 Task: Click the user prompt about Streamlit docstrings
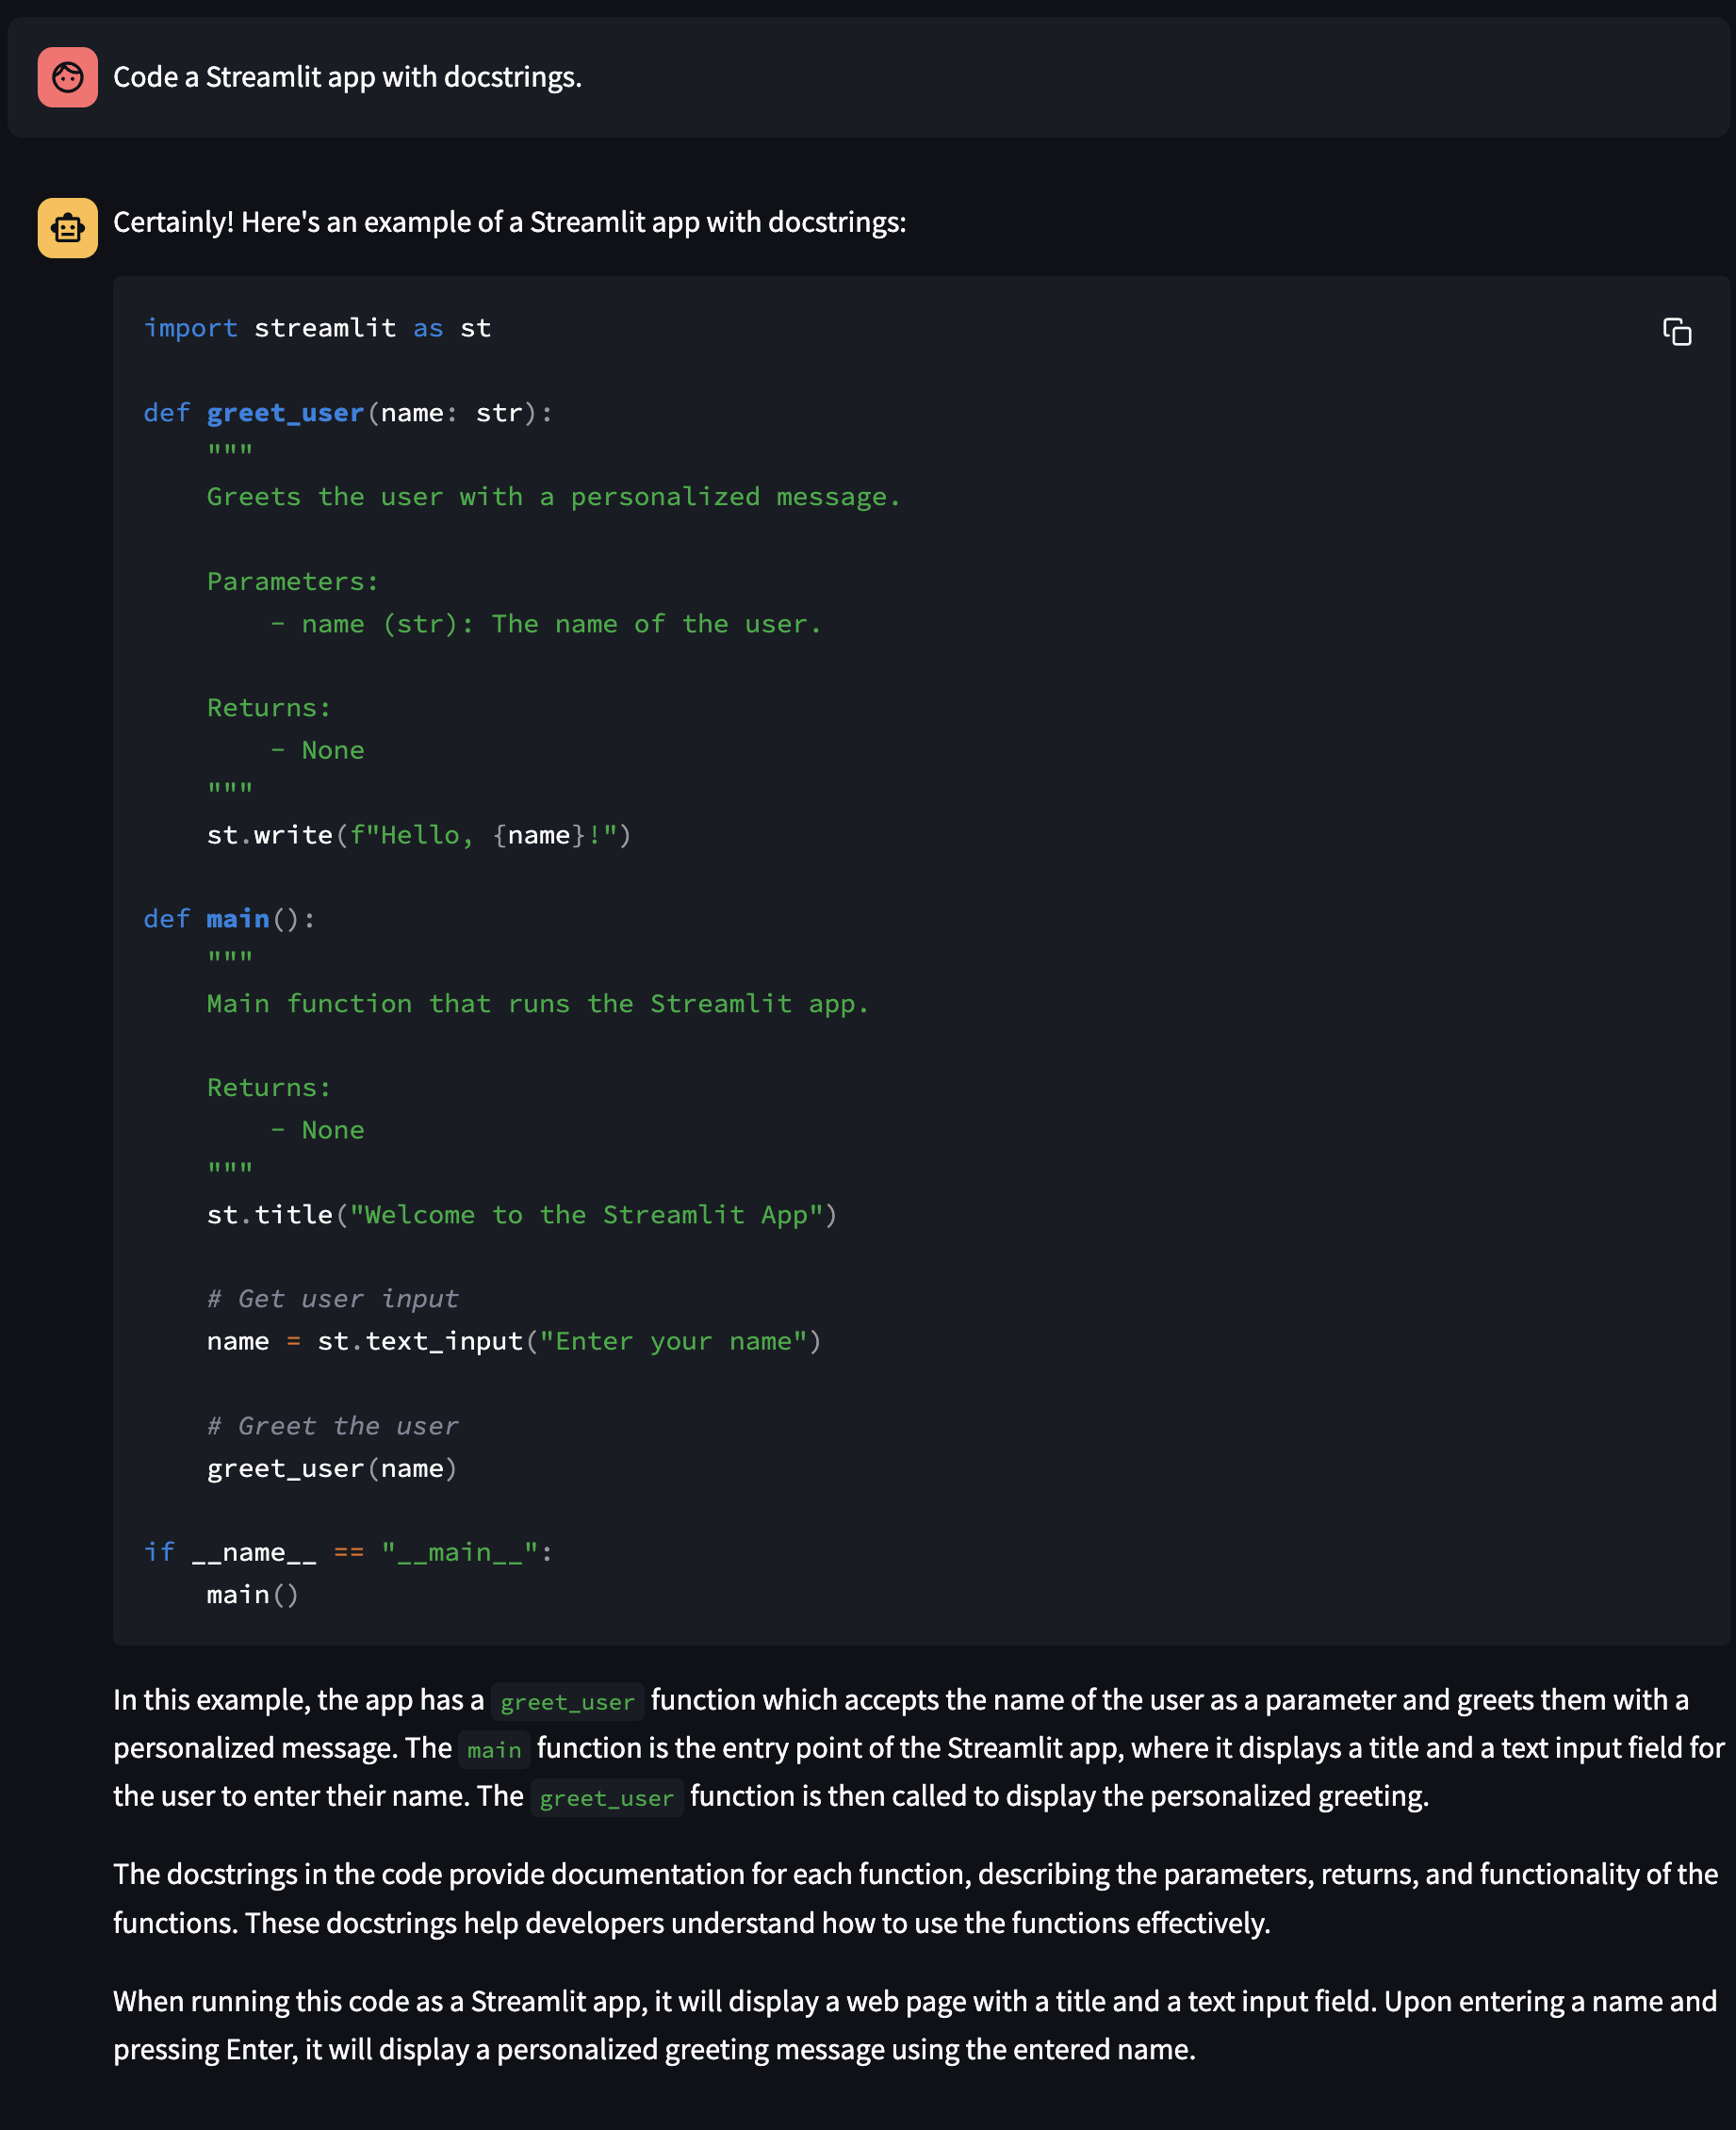(347, 77)
